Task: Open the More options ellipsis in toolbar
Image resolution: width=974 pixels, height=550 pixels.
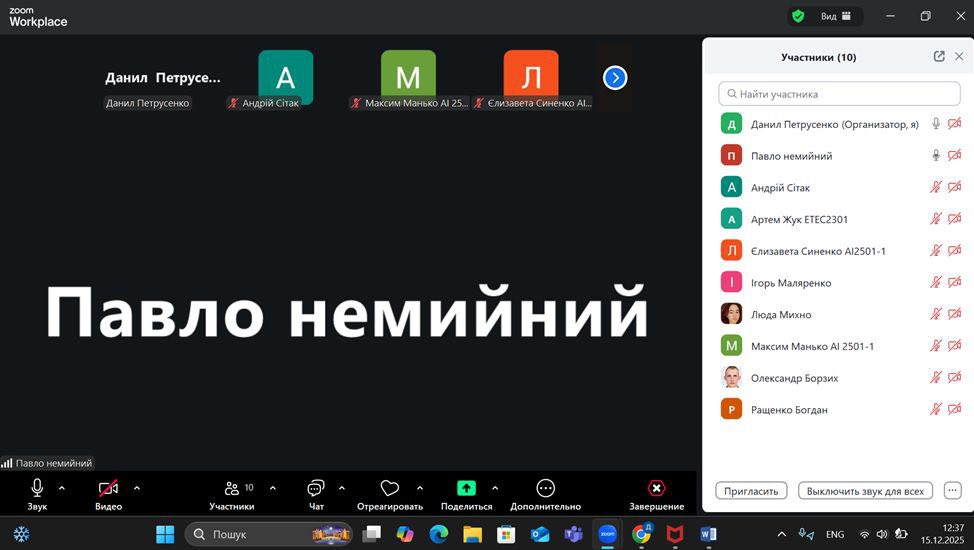Action: 545,488
